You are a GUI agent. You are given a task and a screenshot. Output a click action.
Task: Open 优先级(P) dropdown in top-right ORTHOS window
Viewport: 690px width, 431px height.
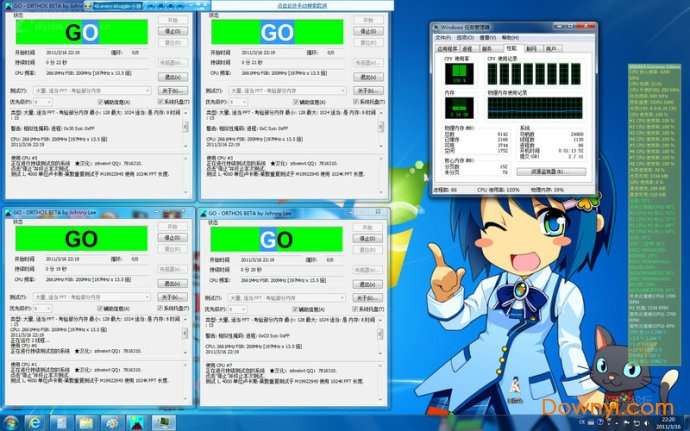[238, 102]
